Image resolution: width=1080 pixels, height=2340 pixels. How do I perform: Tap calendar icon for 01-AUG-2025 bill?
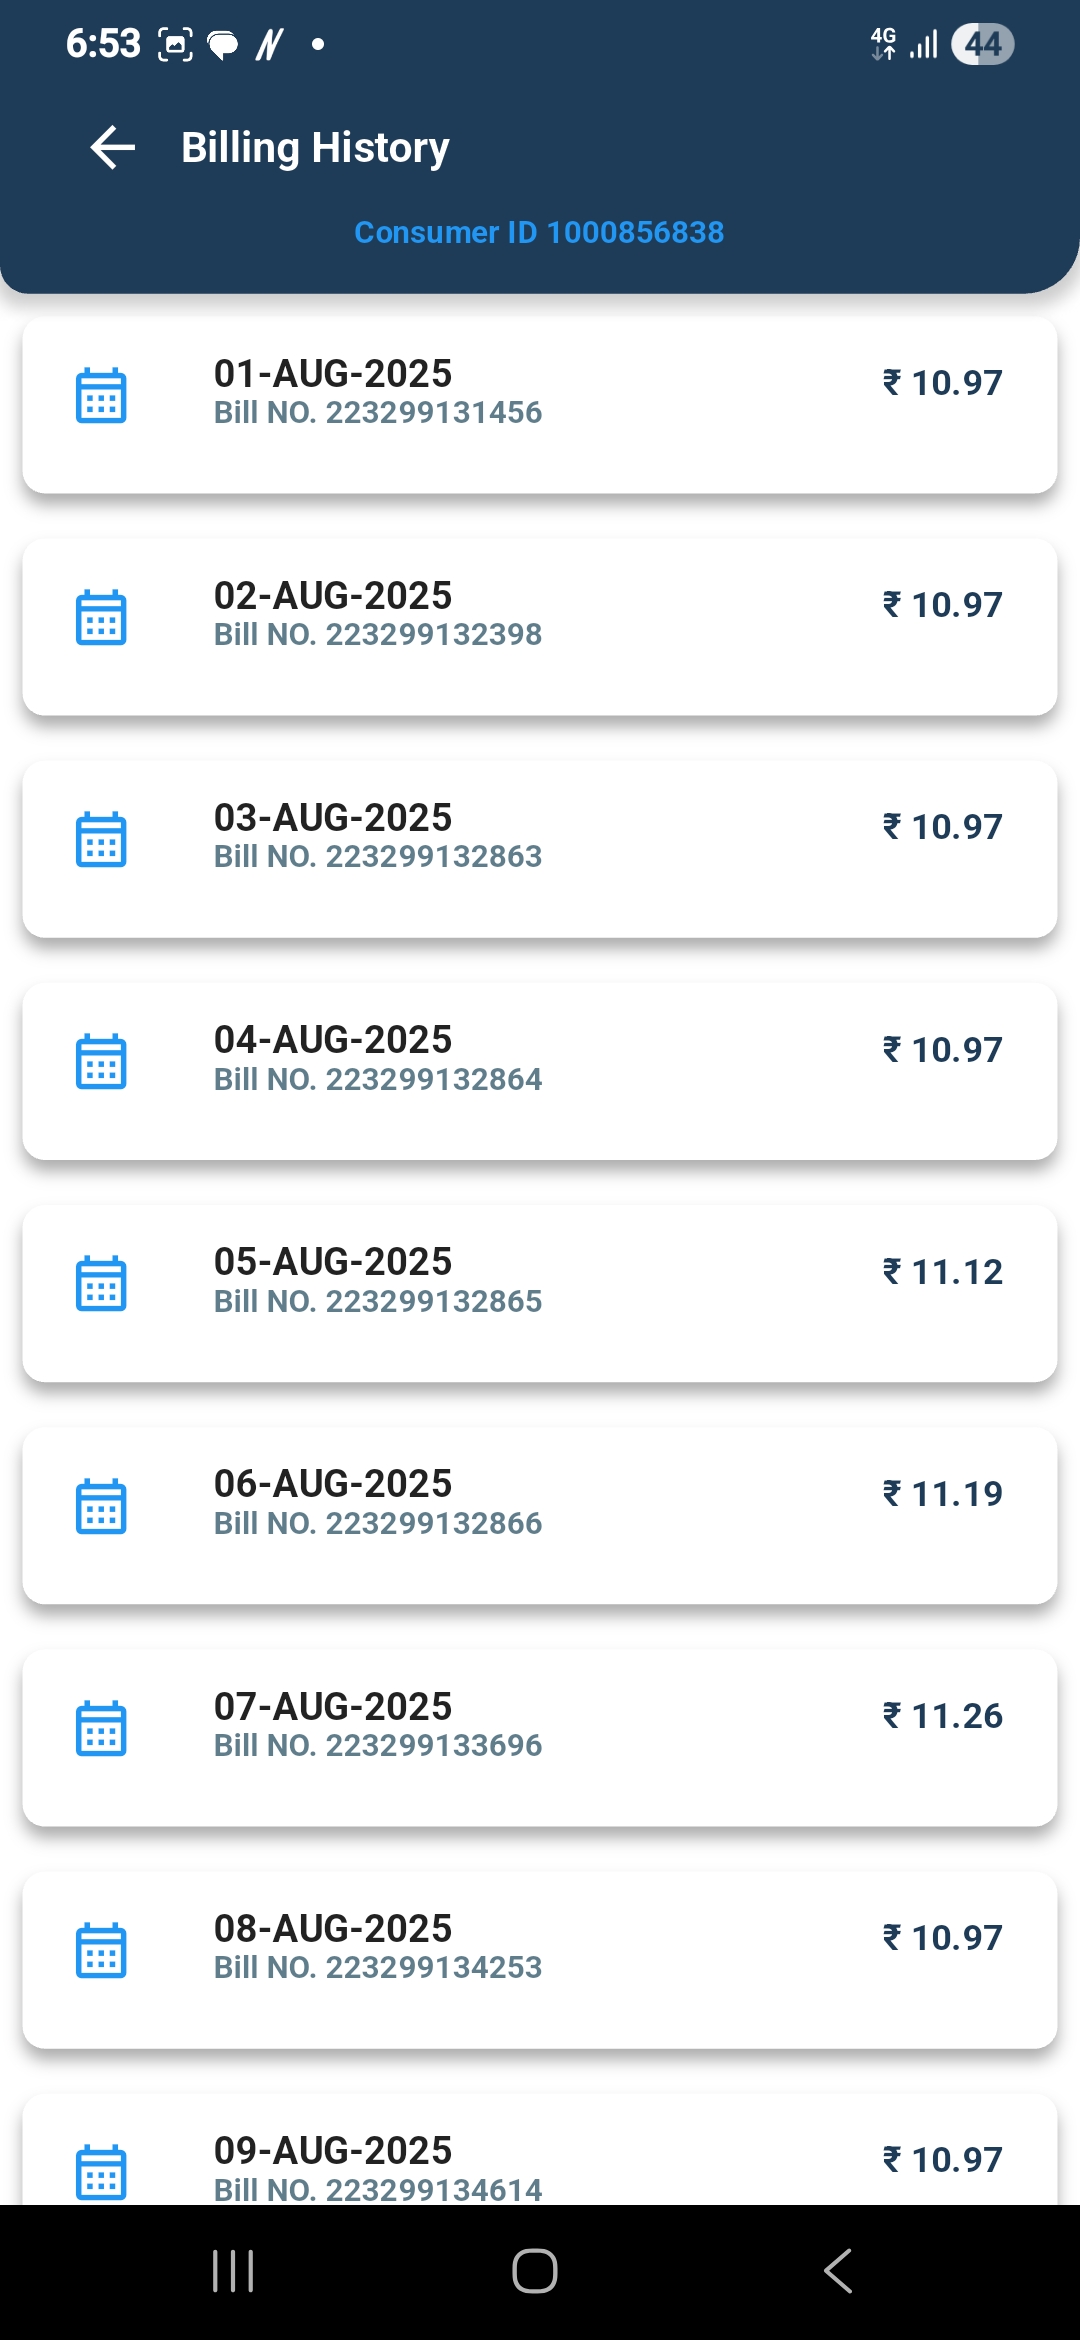101,395
